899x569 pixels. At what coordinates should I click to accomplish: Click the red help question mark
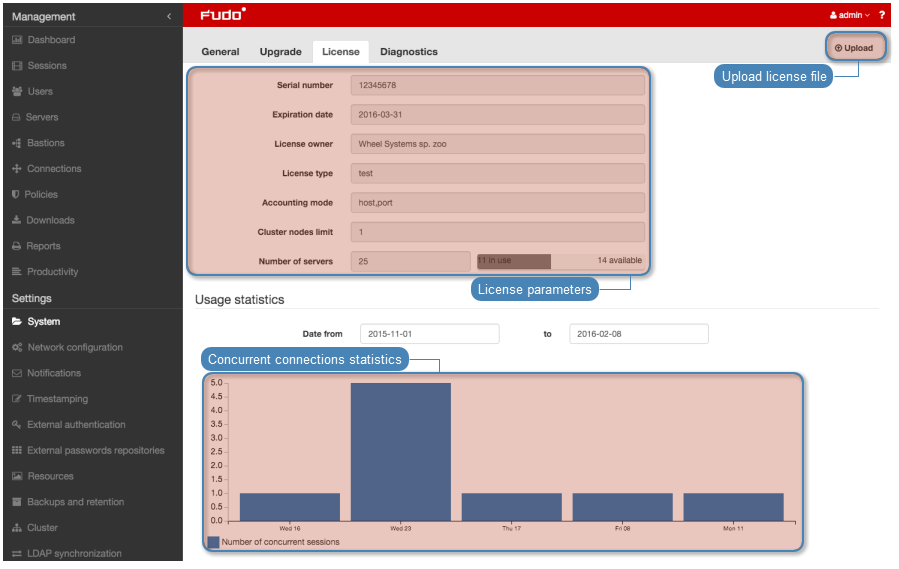tap(882, 15)
